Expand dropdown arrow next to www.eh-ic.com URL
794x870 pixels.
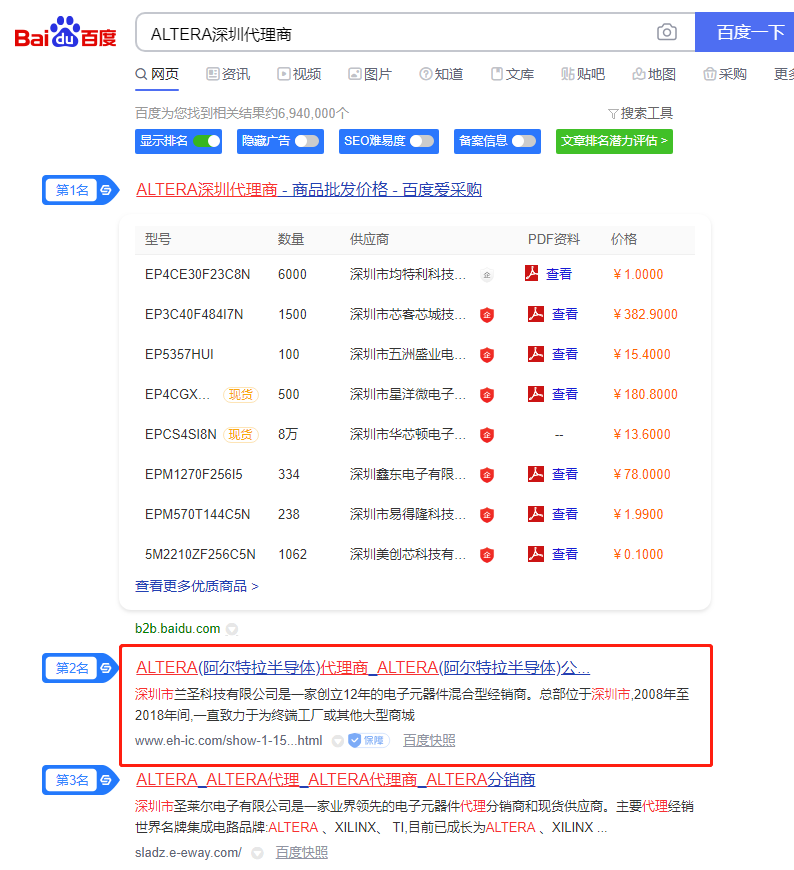[337, 741]
